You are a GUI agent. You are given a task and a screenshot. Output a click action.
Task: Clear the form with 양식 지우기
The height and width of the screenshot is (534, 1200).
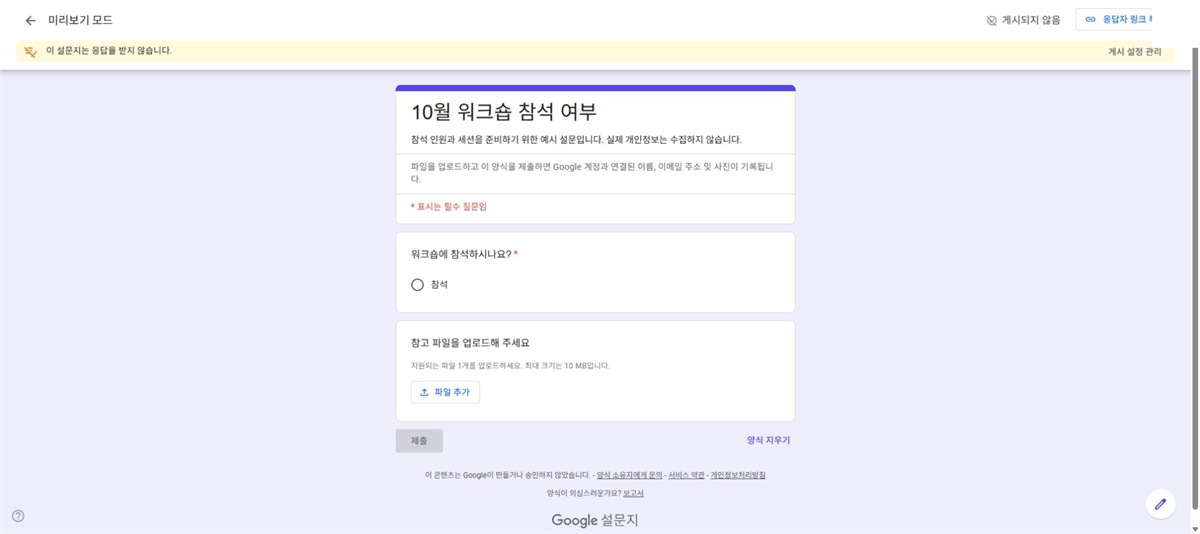pos(768,440)
